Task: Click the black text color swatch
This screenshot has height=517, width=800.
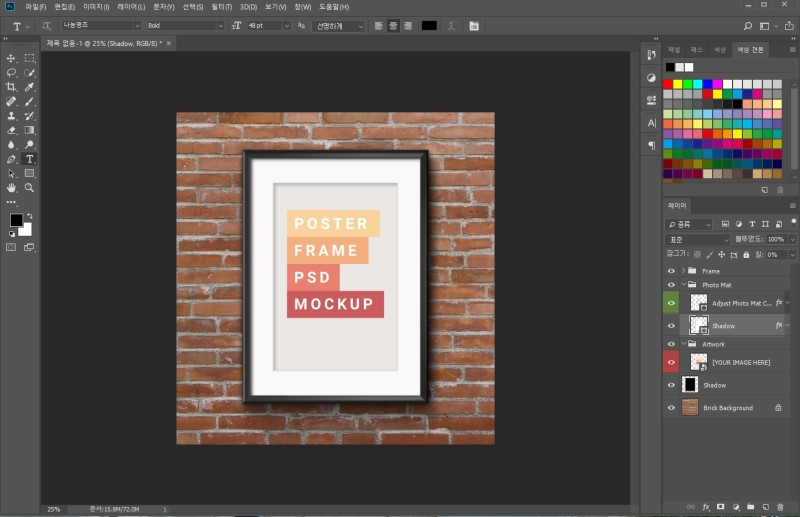Action: pyautogui.click(x=429, y=25)
